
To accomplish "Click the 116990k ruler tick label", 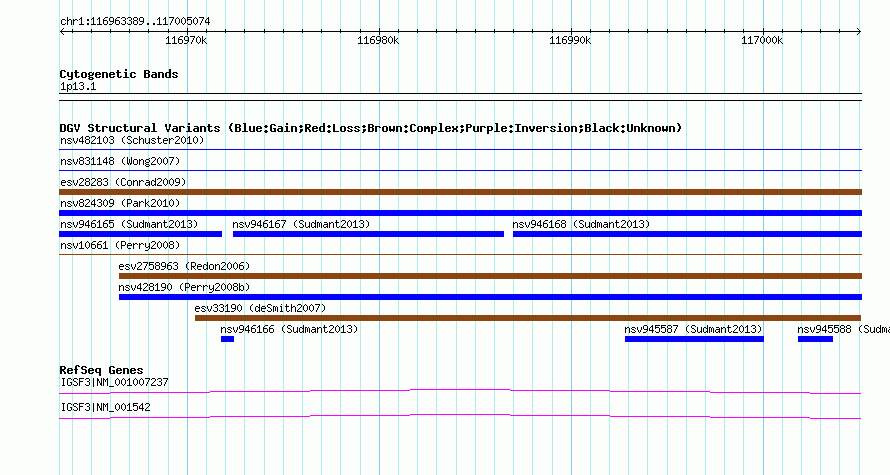I will point(570,41).
